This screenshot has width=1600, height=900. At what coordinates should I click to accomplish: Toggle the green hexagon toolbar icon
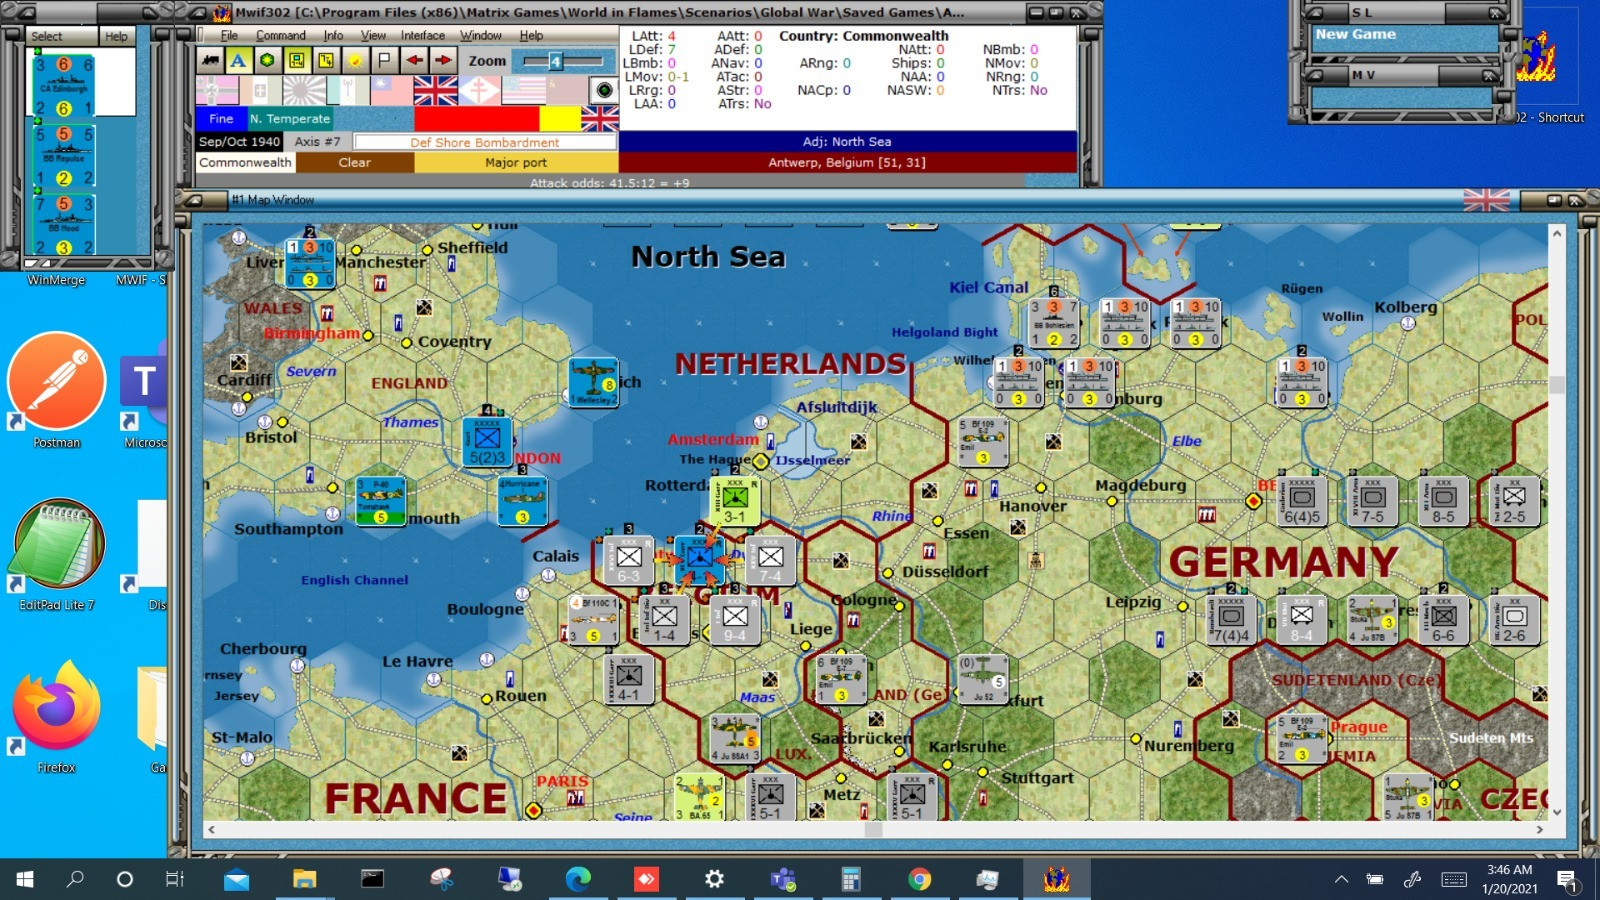point(267,60)
